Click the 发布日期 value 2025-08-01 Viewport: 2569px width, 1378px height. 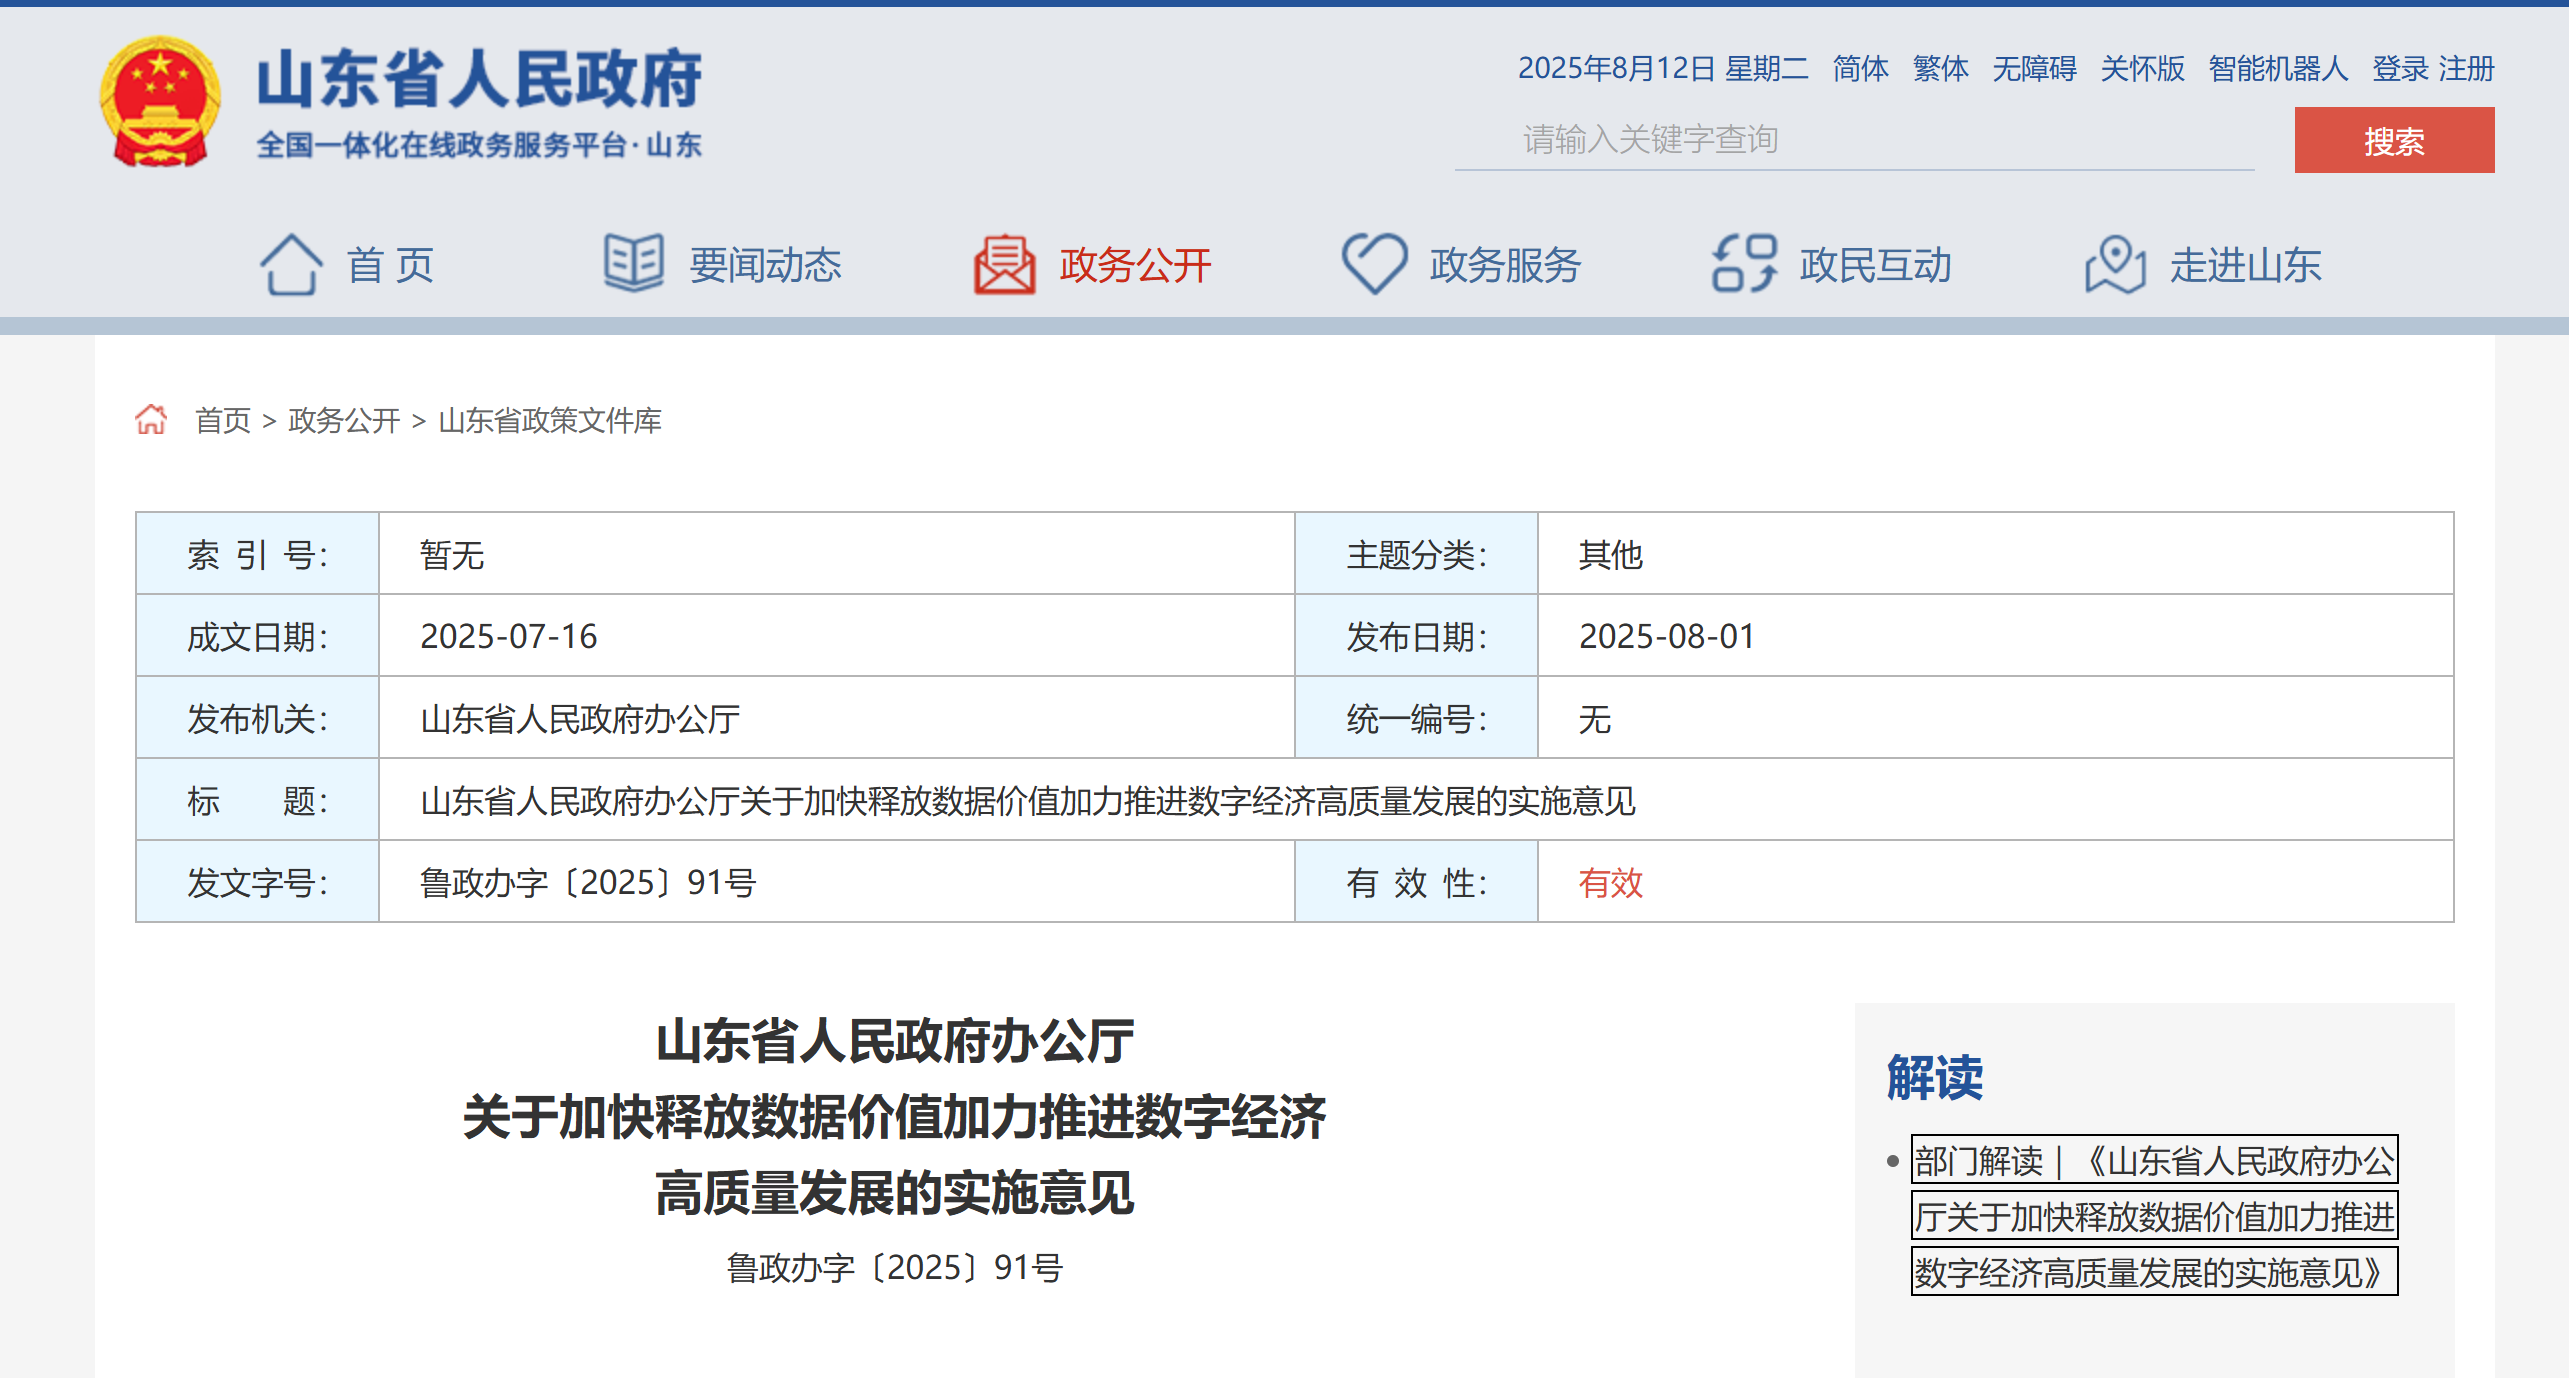click(1667, 637)
